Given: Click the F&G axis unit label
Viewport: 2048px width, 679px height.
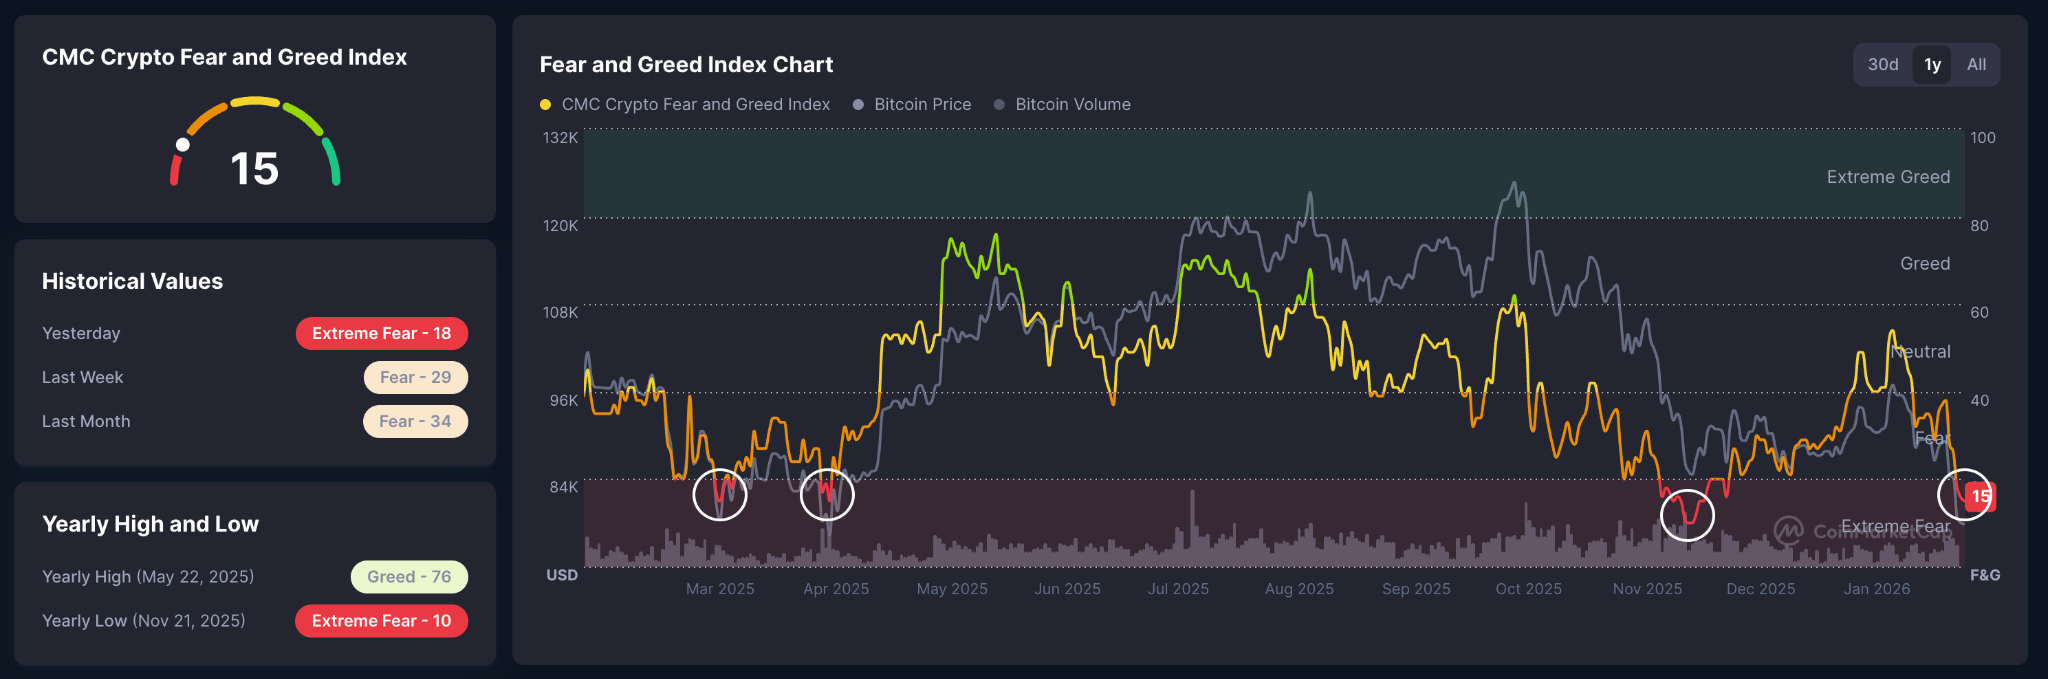Looking at the screenshot, I should click(x=1985, y=575).
